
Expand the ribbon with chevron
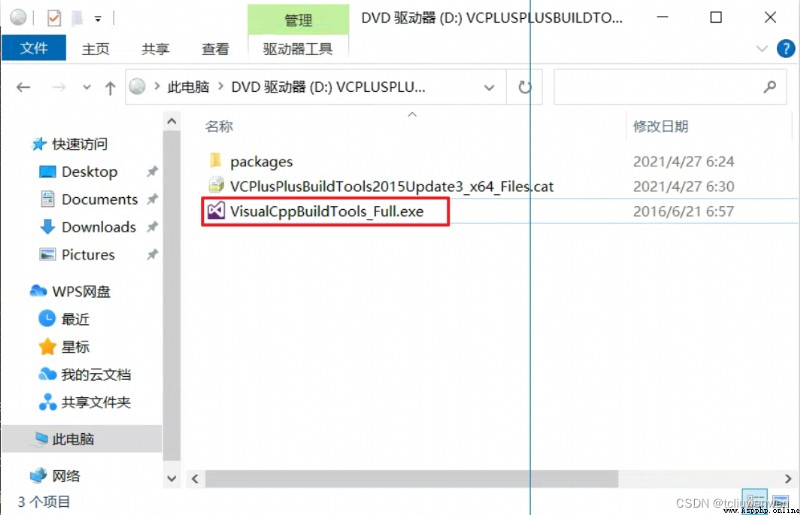[762, 49]
